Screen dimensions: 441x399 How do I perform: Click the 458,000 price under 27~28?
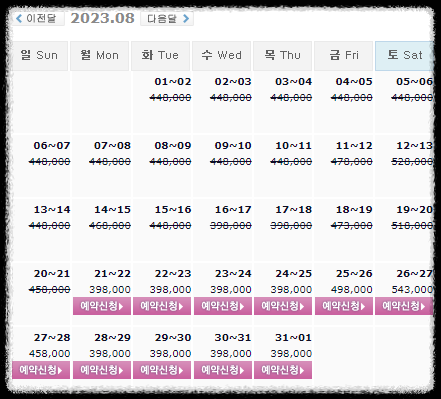tap(49, 353)
